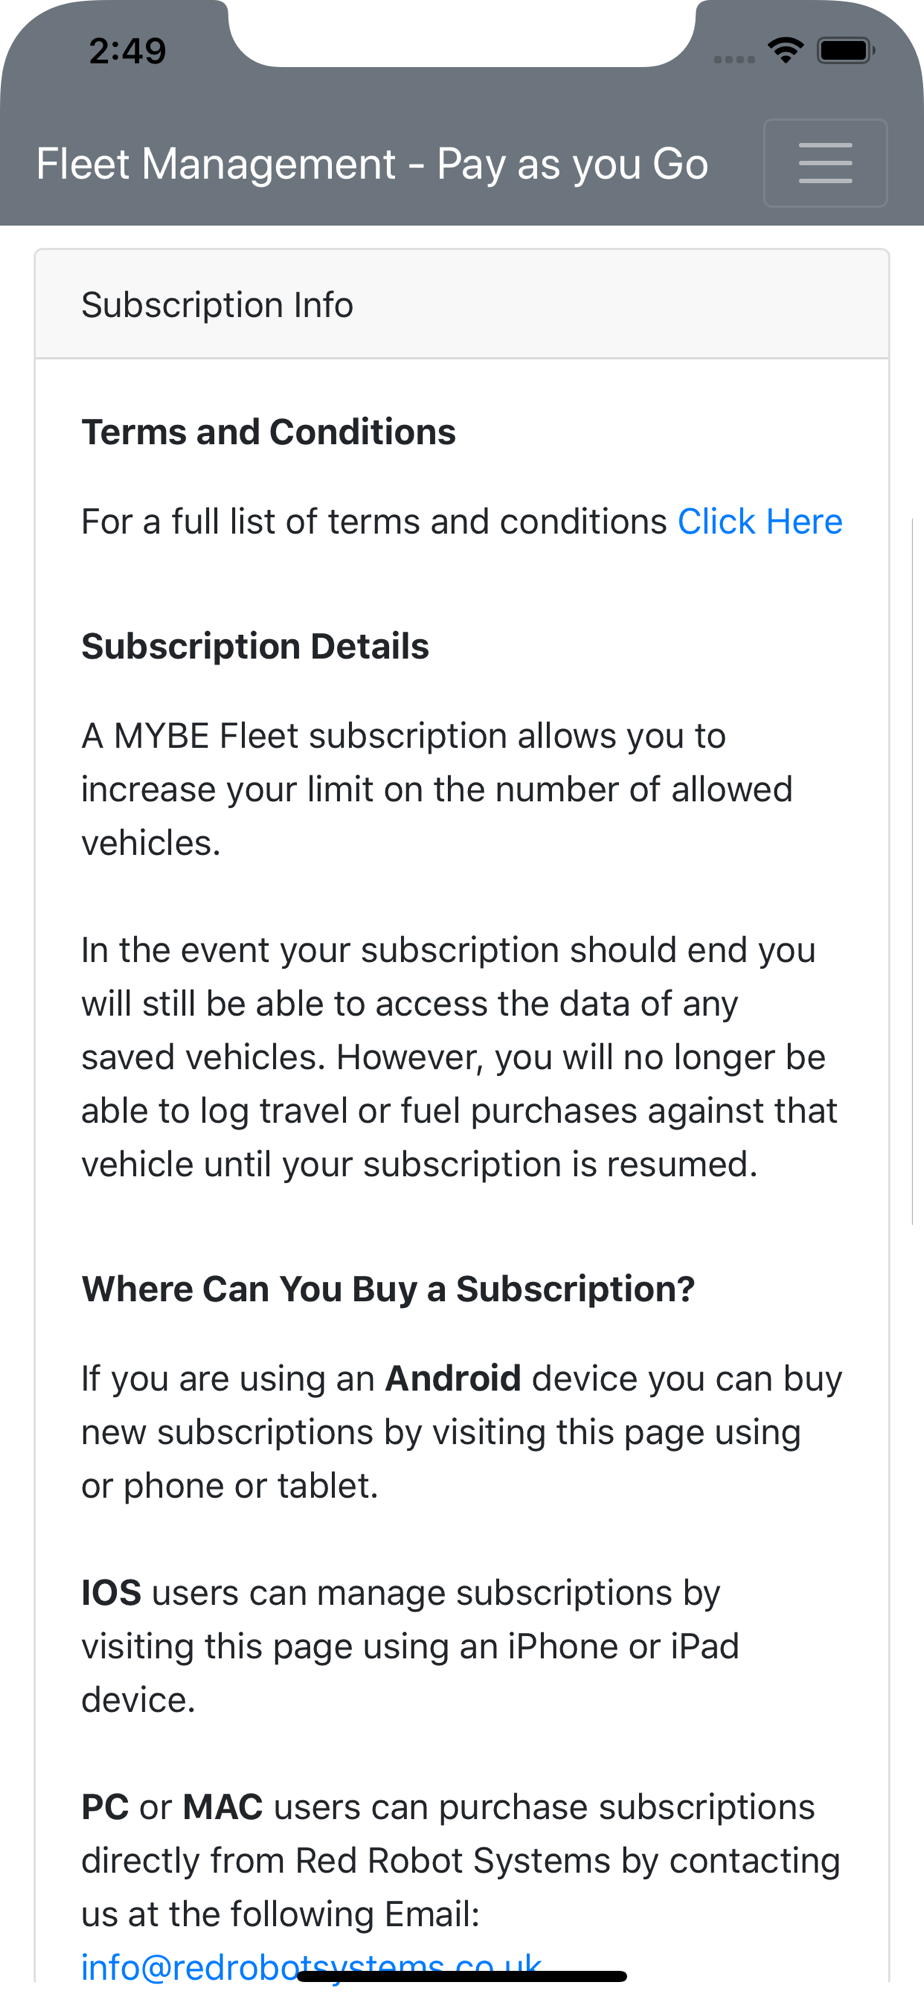Tap the Fleet Management - Pay as you Go title
The image size is (924, 2000).
click(x=372, y=164)
